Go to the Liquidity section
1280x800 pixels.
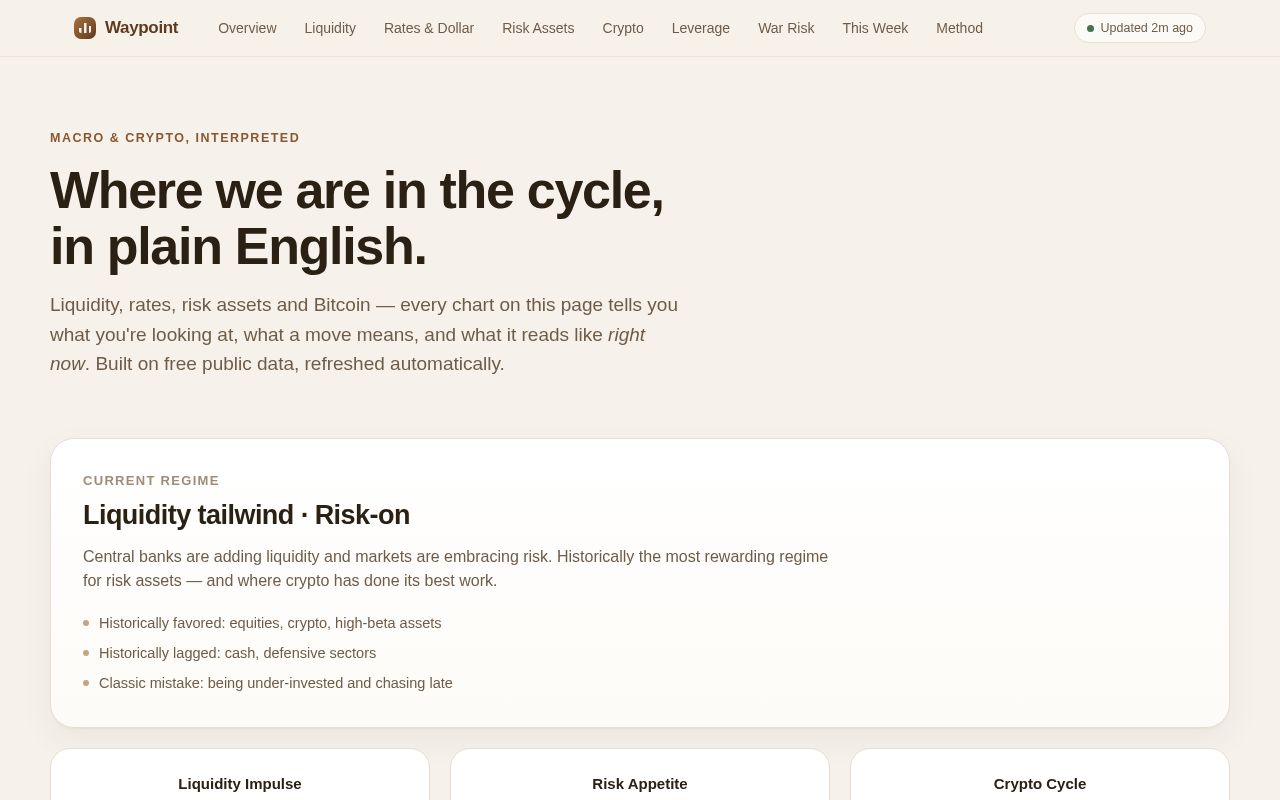[330, 28]
